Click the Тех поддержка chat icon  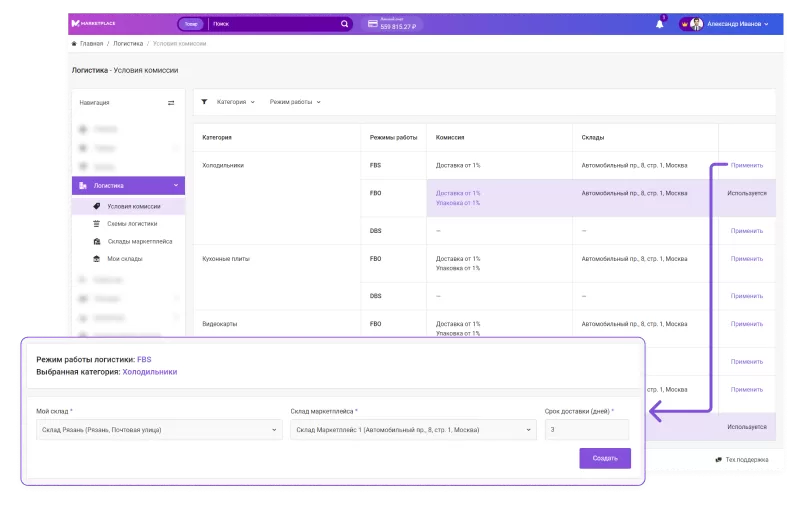point(719,460)
